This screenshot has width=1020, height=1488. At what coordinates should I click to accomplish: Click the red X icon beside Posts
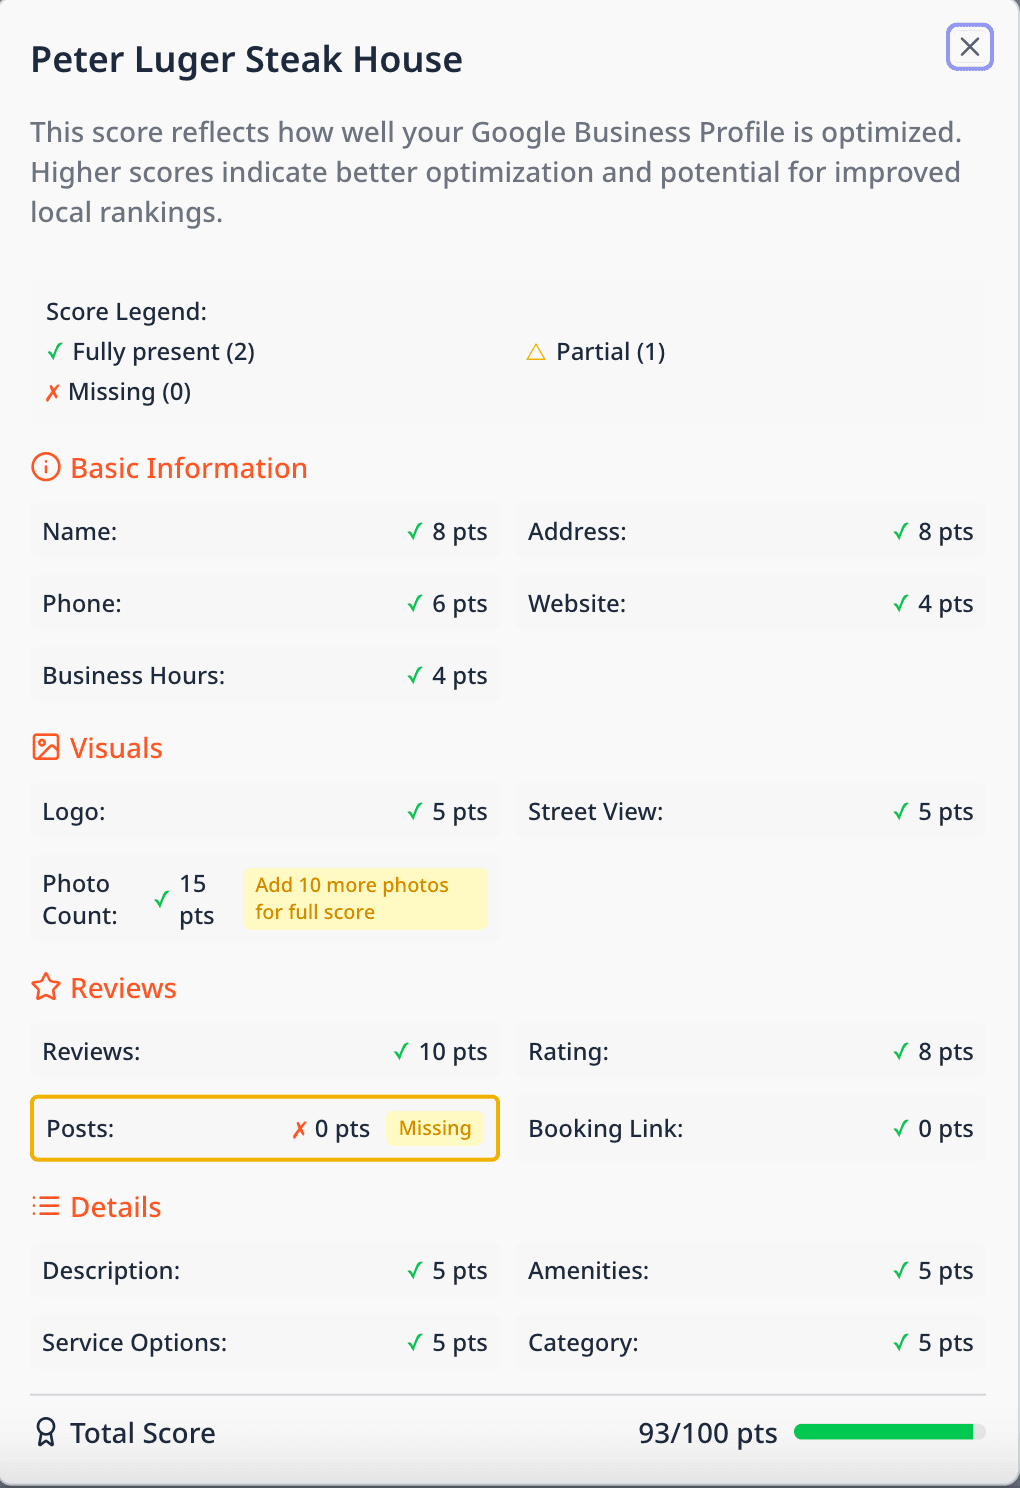pyautogui.click(x=299, y=1129)
